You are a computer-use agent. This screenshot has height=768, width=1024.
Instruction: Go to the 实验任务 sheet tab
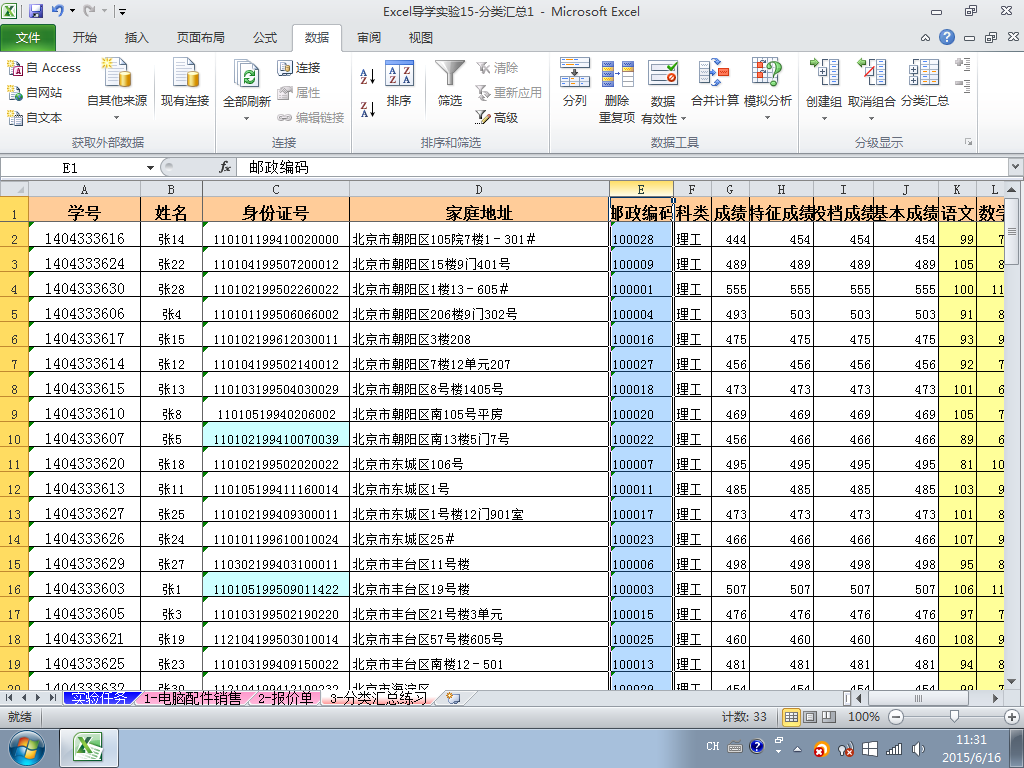tap(99, 698)
